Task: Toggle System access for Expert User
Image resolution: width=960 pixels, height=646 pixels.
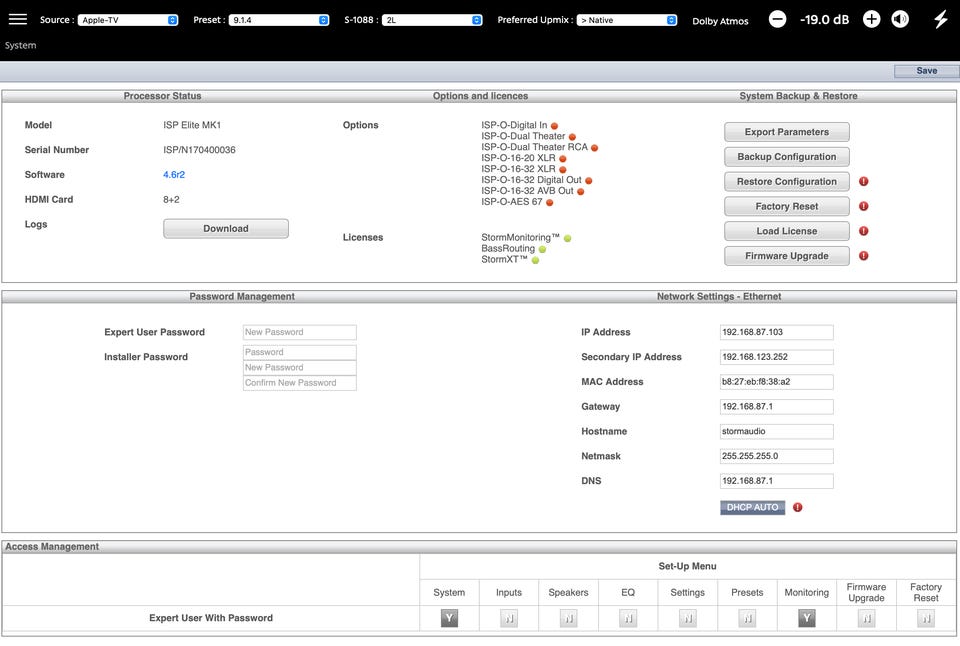Action: click(x=449, y=619)
